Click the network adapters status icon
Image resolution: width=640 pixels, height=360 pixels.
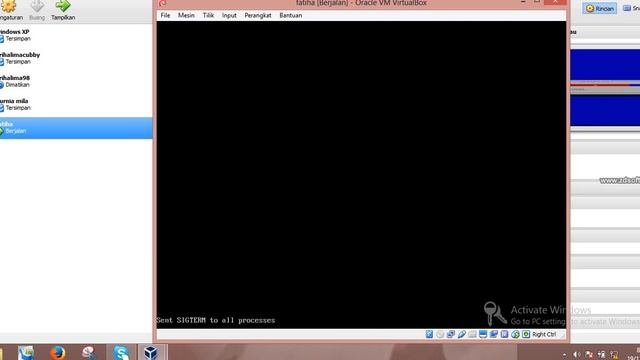[451, 334]
